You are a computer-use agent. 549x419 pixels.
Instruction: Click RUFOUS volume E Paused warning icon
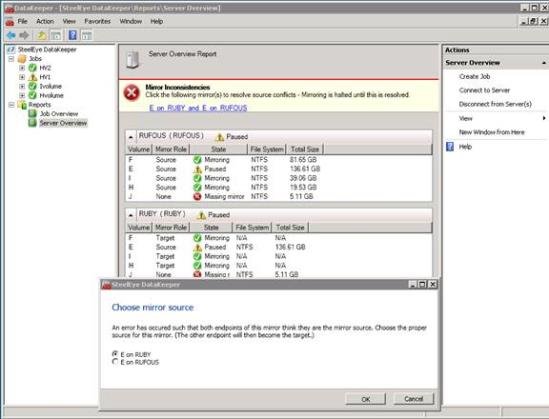coord(197,169)
